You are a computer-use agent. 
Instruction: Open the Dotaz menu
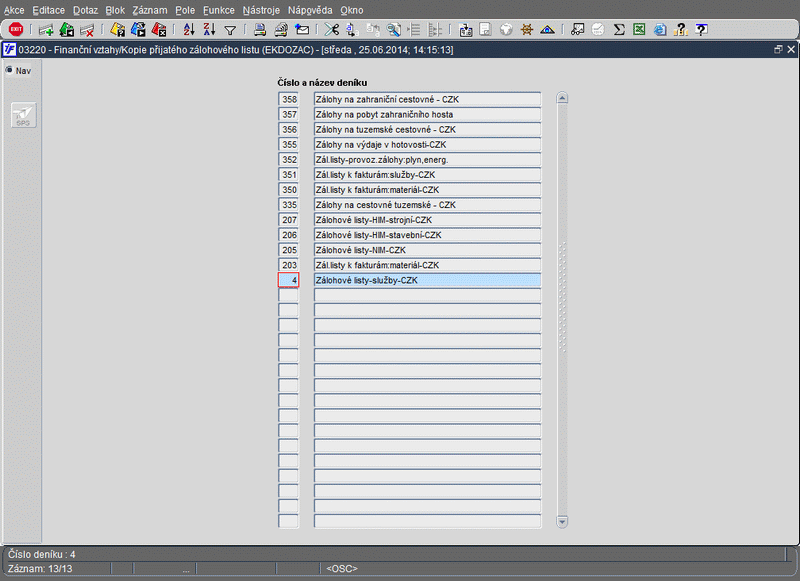point(85,10)
